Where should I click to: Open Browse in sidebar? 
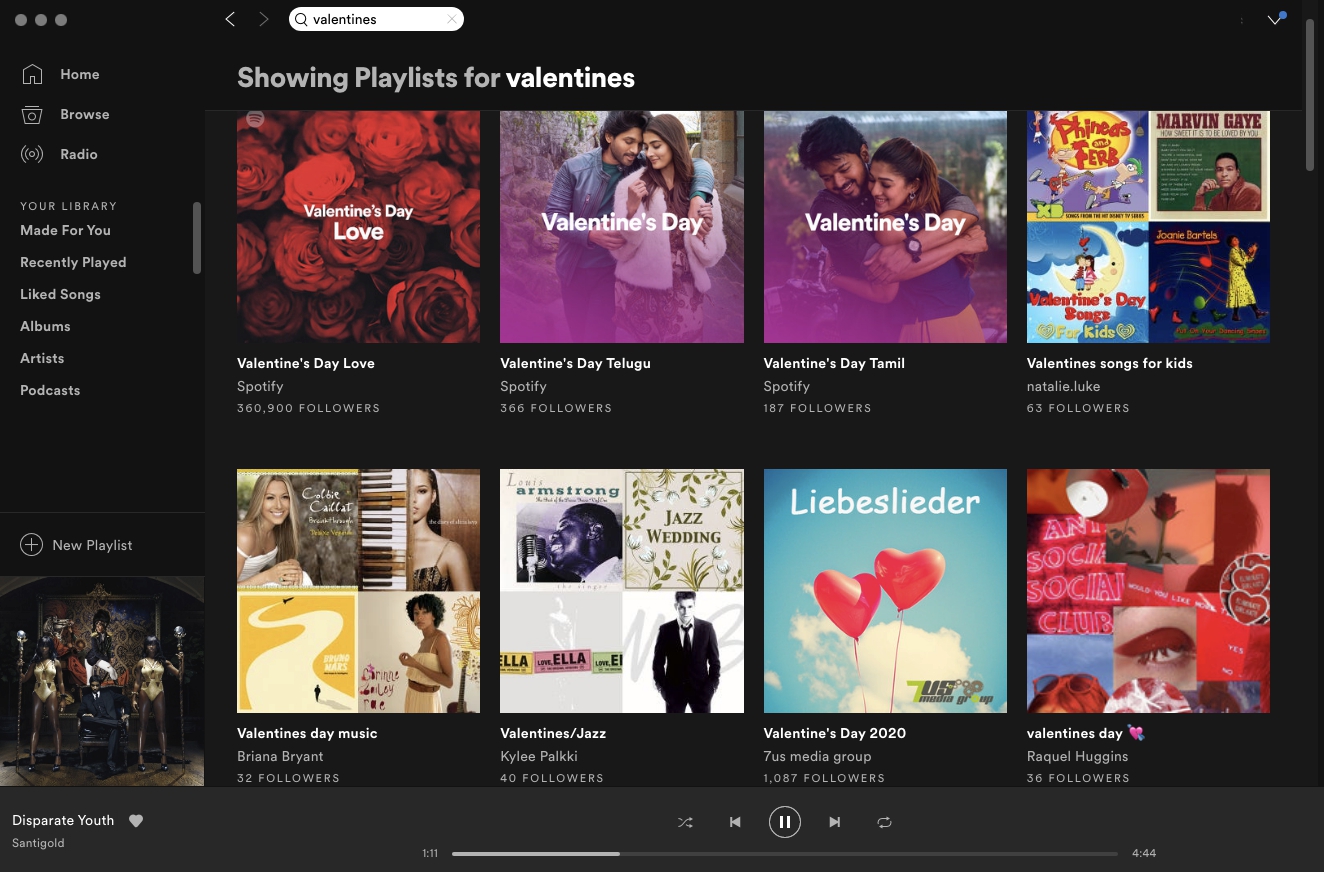point(84,114)
